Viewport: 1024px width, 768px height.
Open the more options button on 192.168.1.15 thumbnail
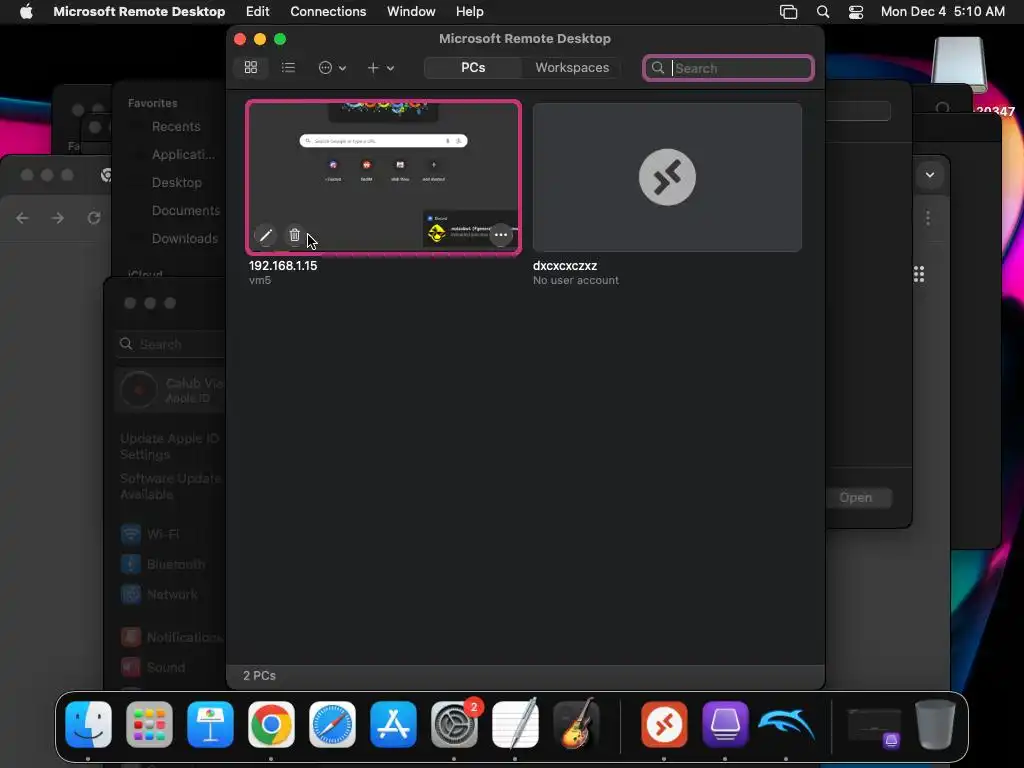(501, 234)
